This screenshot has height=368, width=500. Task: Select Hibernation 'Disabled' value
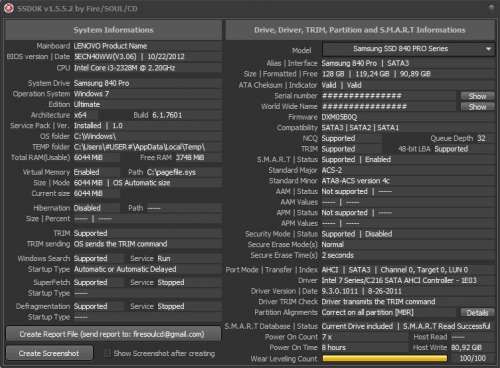tap(87, 208)
